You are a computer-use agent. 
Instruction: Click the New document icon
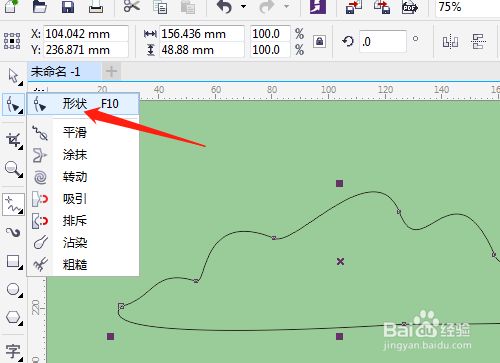coord(11,6)
